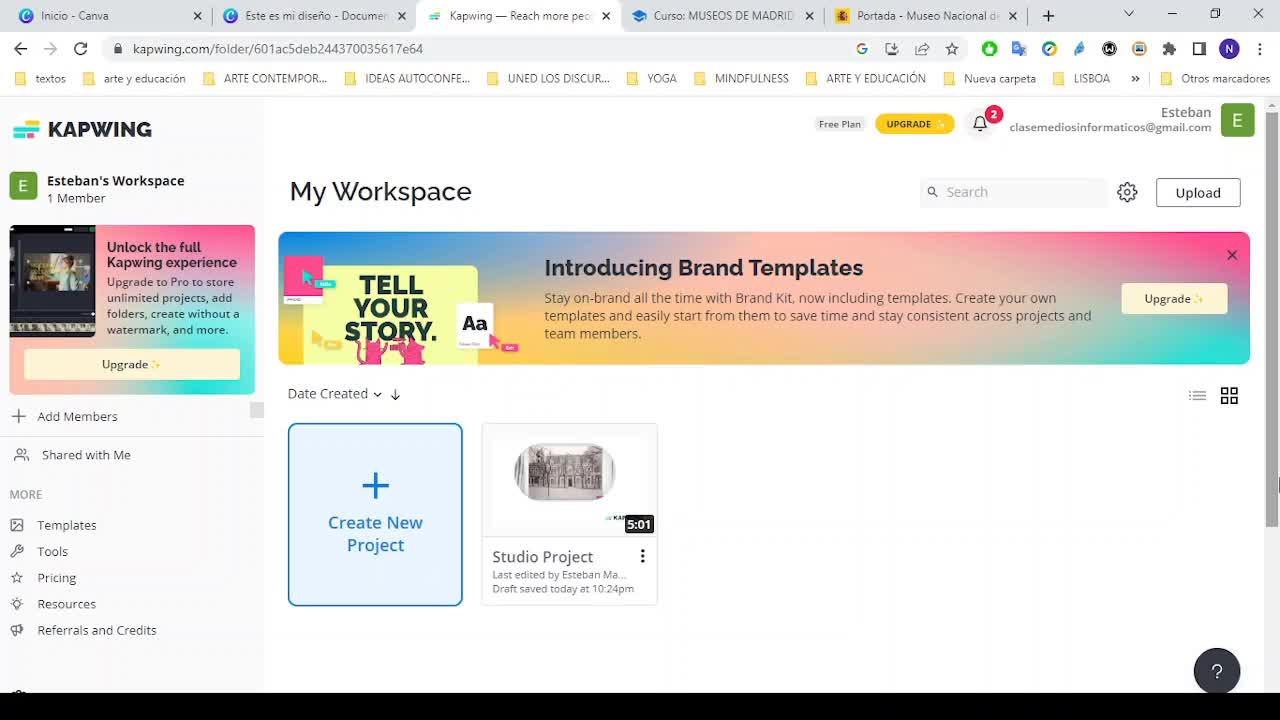The image size is (1280, 720).
Task: Click the Upload button
Action: (x=1198, y=193)
